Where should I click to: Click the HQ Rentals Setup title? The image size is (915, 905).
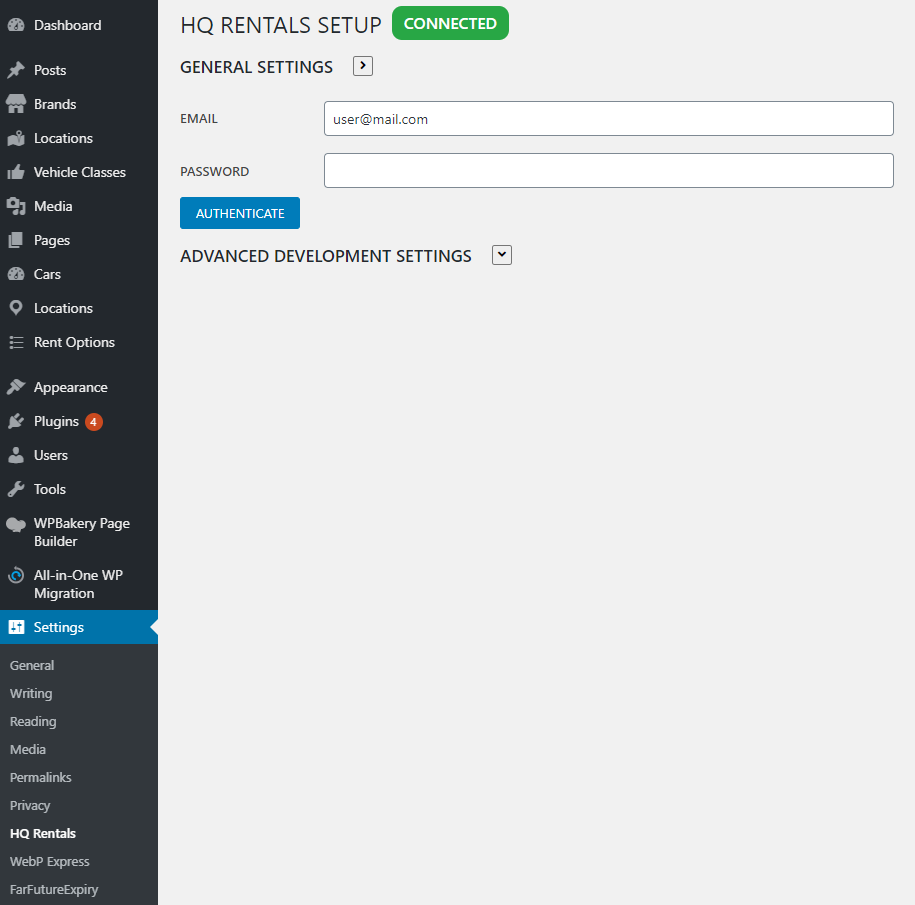[x=281, y=25]
